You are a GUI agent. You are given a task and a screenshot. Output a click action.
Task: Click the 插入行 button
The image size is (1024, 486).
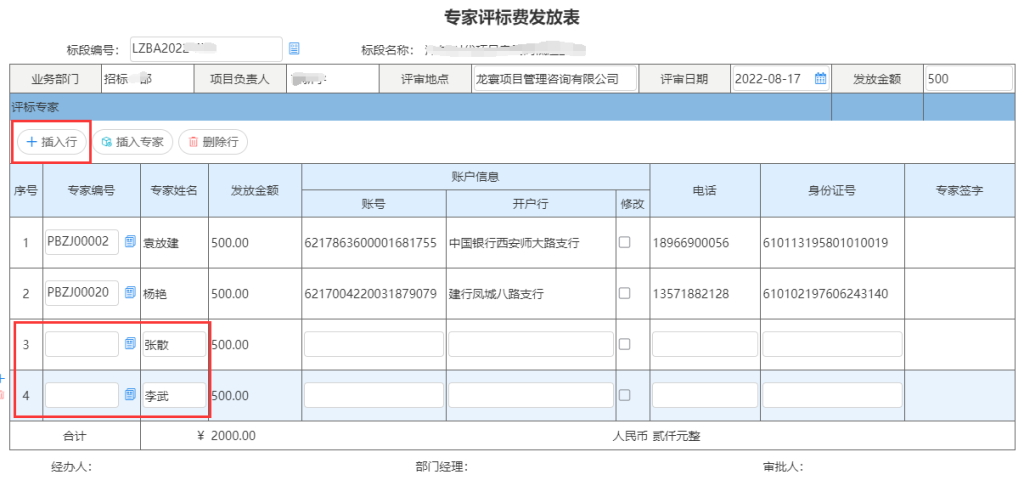coord(52,142)
